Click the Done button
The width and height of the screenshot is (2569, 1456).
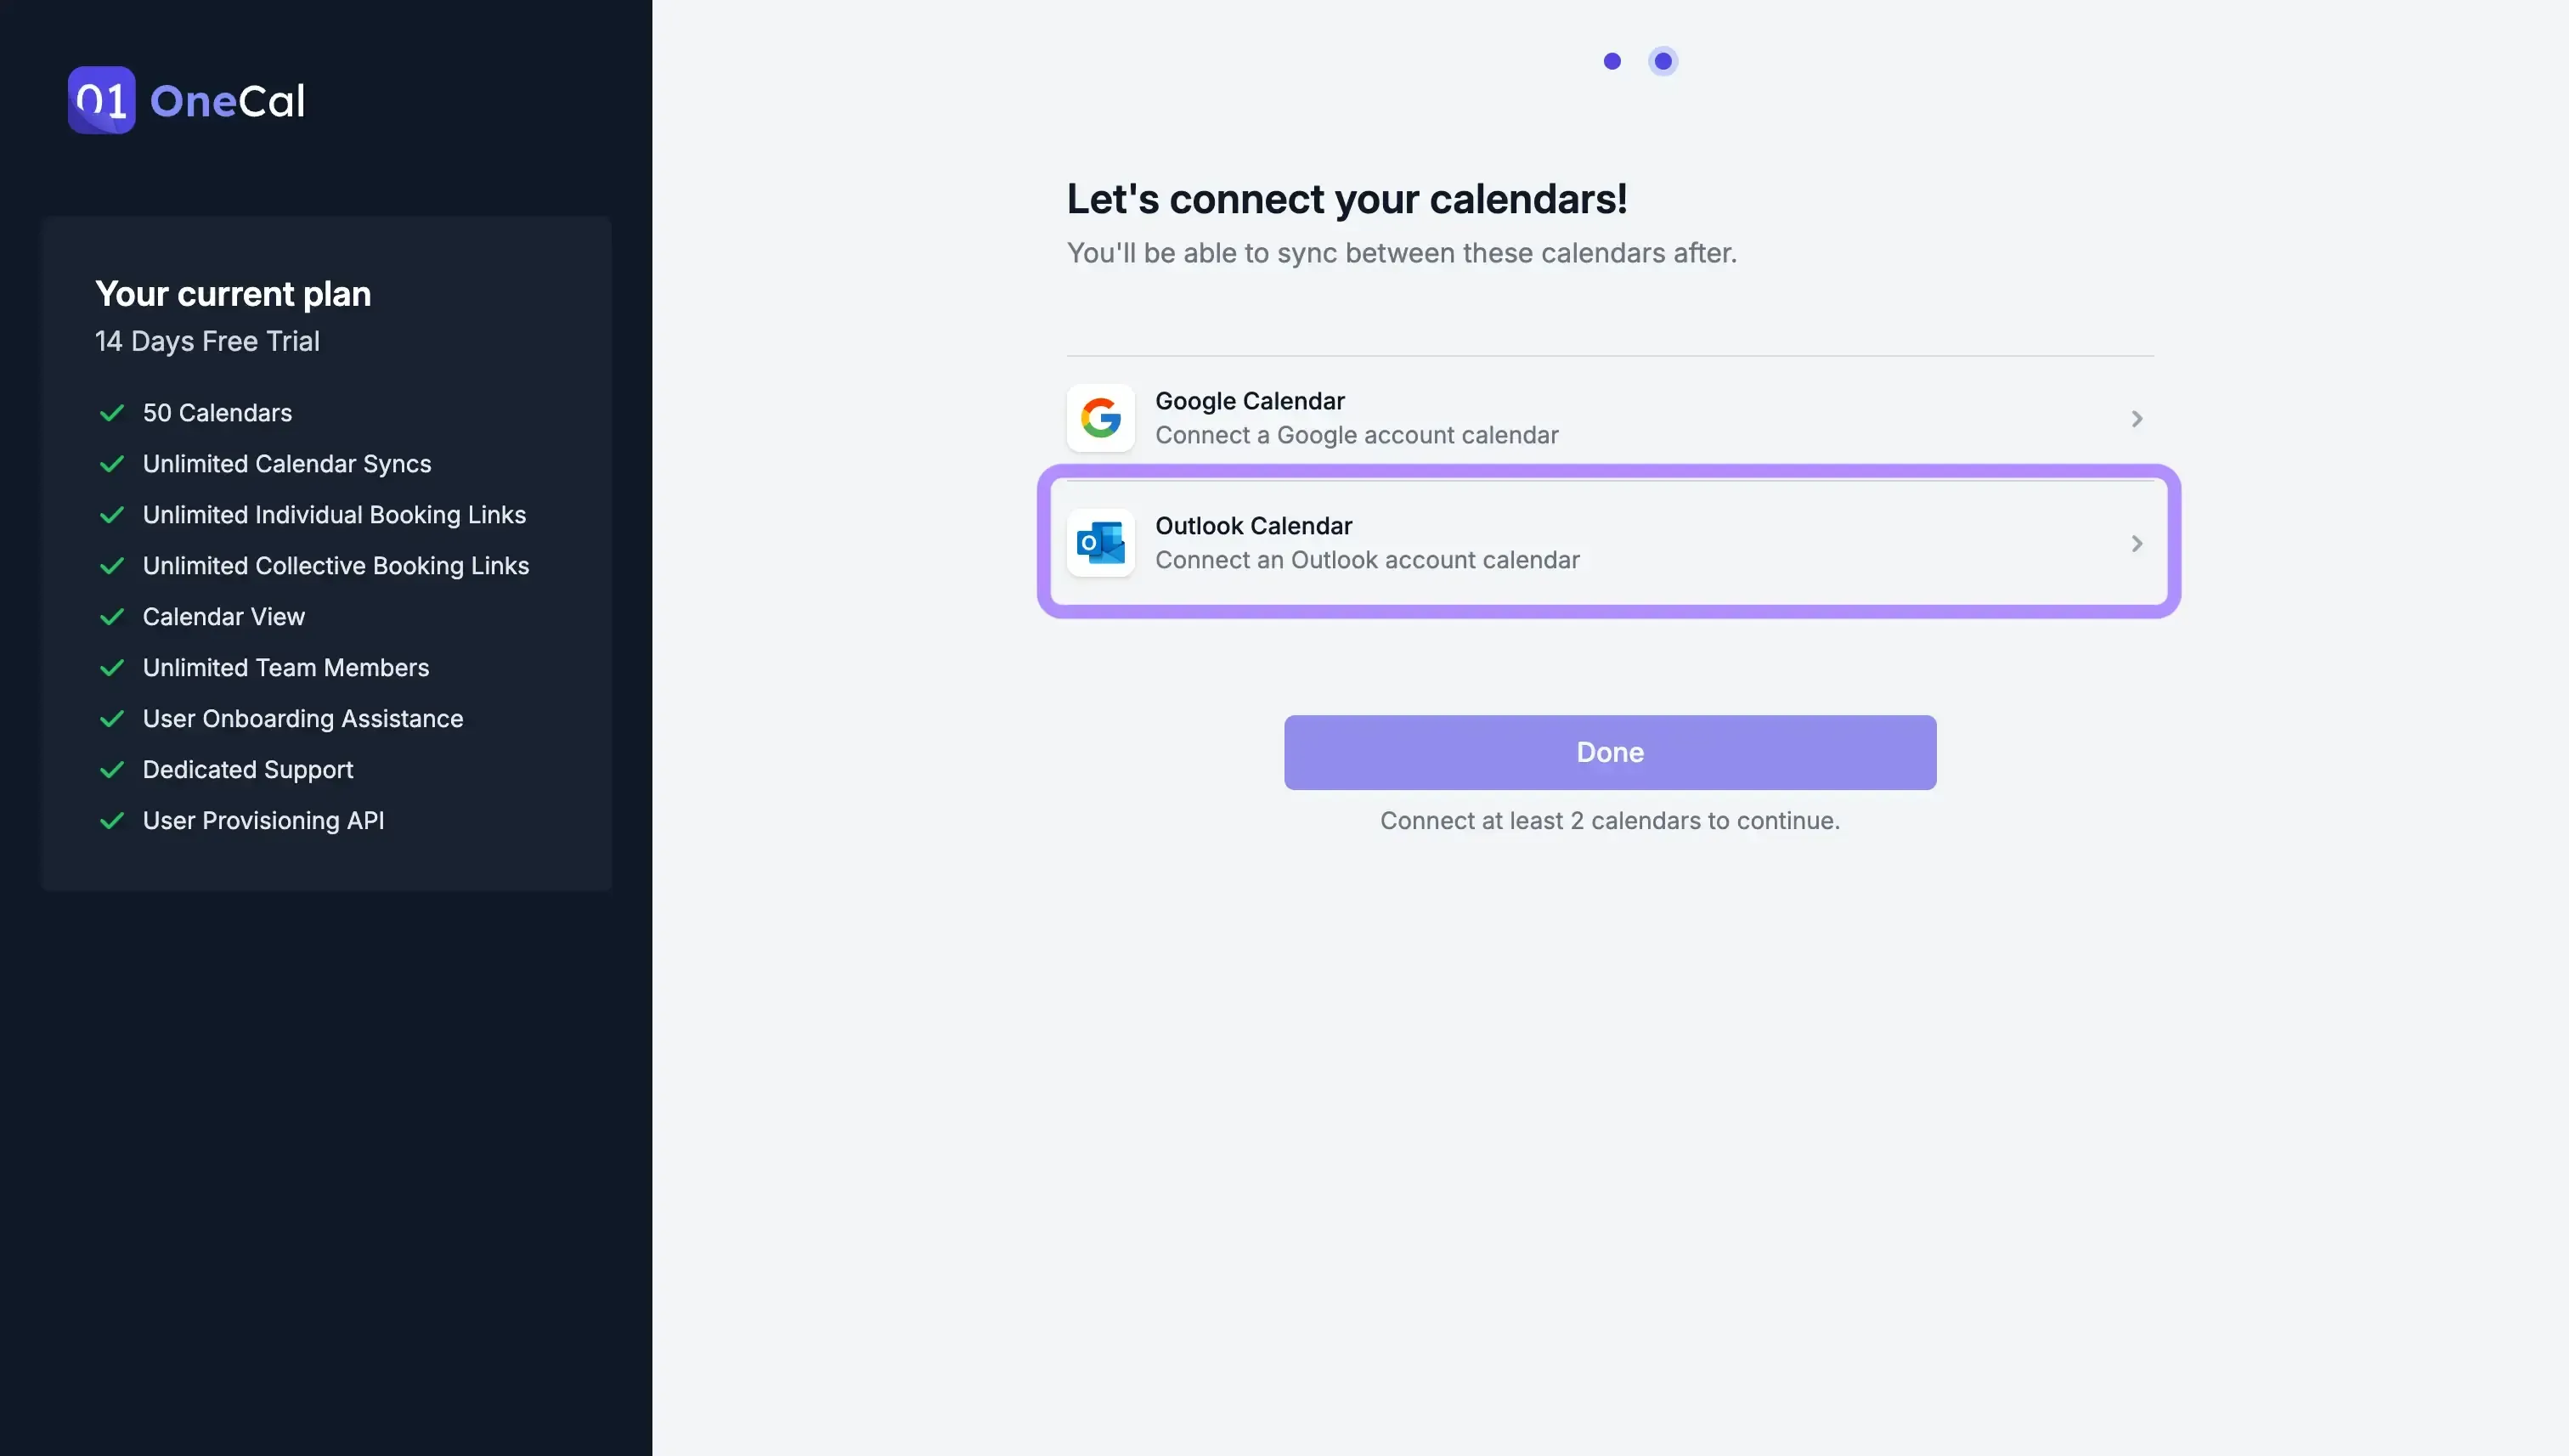coord(1608,752)
